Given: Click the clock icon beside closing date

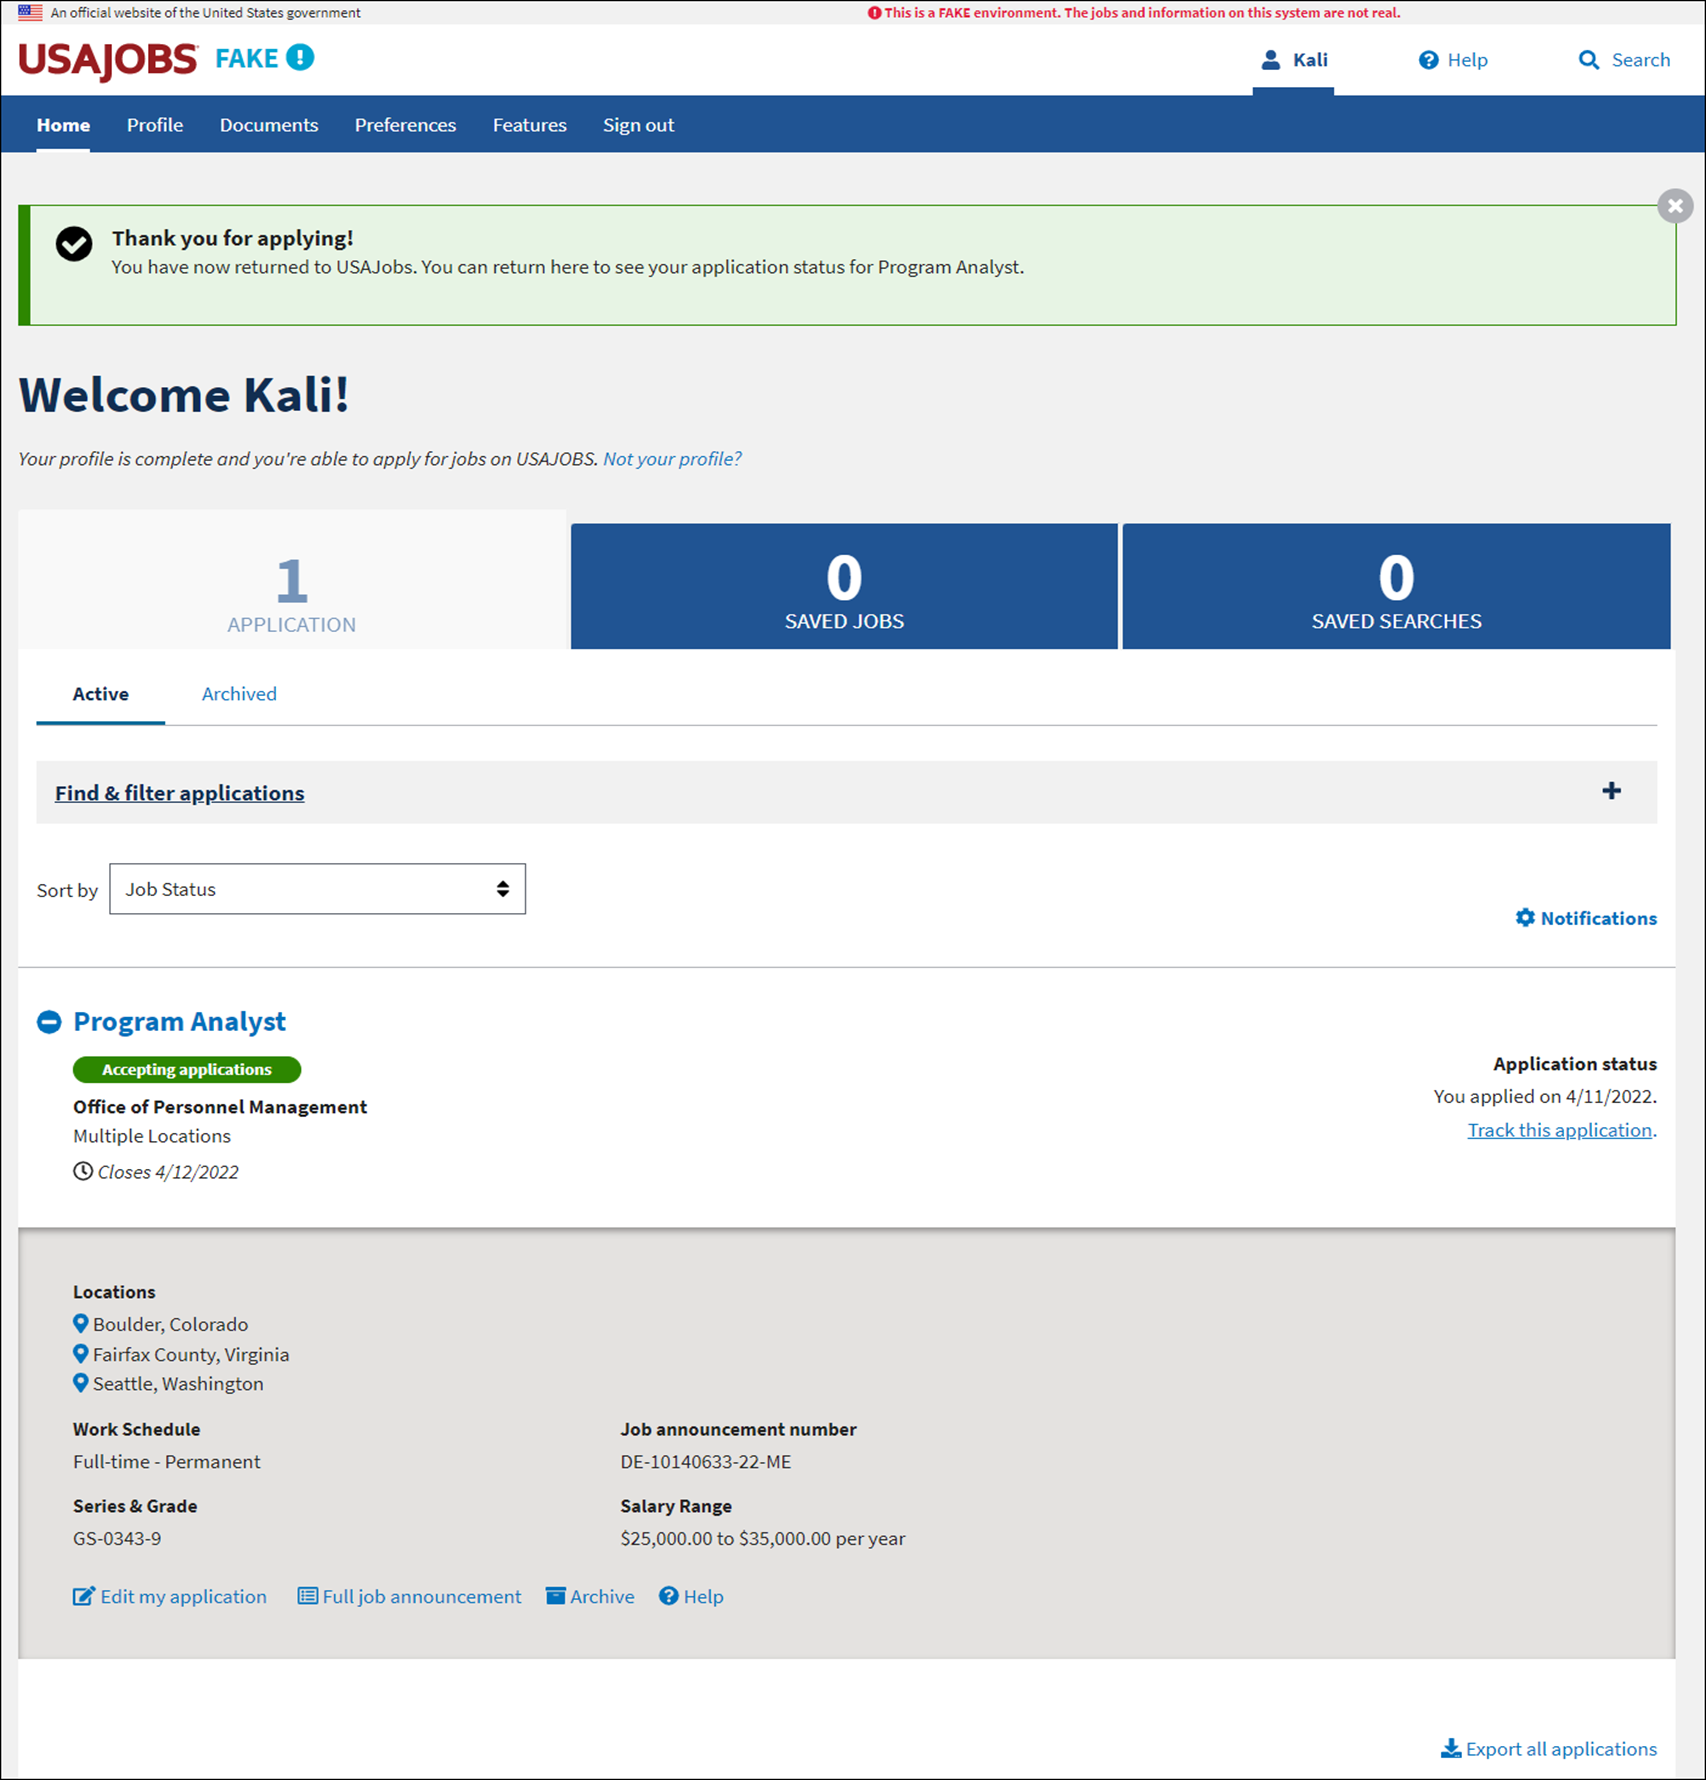Looking at the screenshot, I should 83,1171.
